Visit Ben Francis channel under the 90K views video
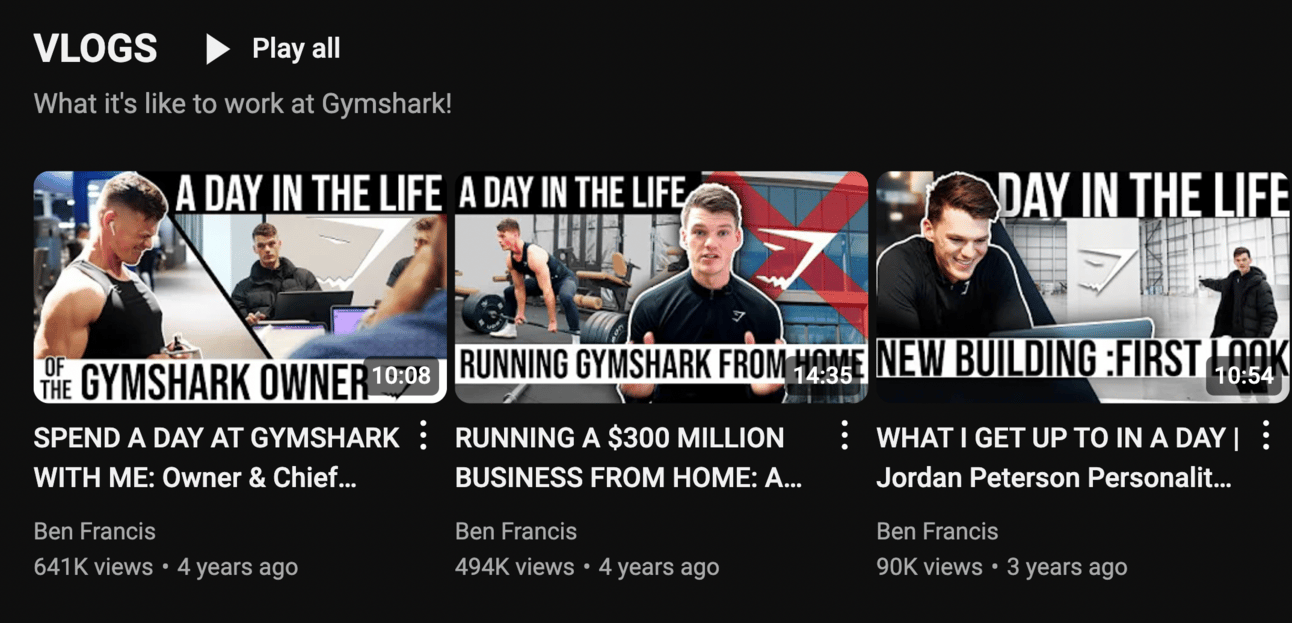The image size is (1292, 623). [x=937, y=531]
